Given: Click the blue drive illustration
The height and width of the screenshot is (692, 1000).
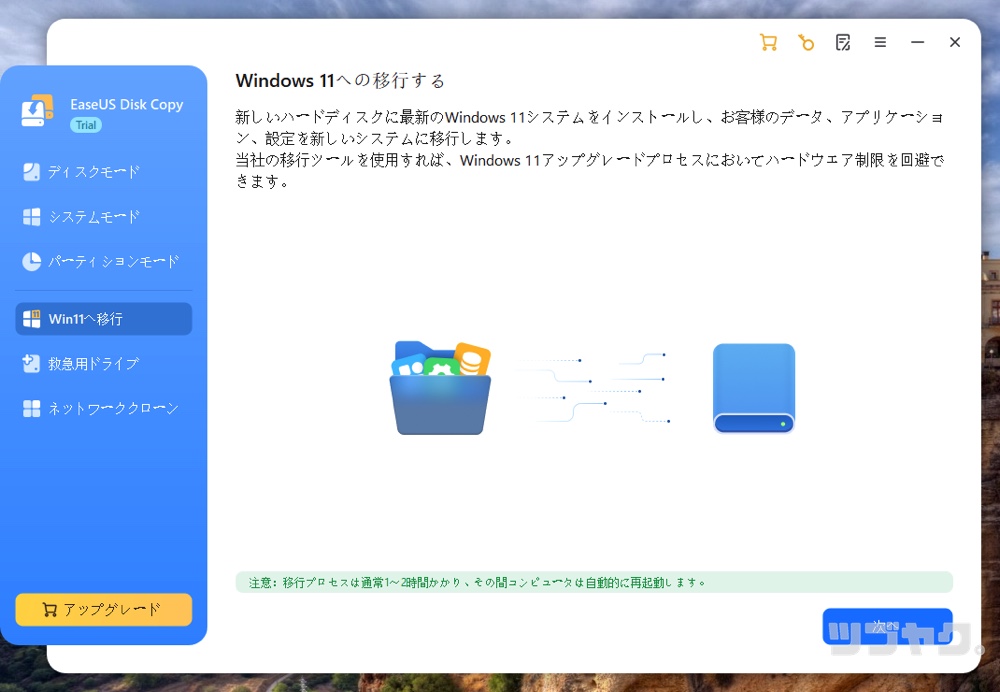Looking at the screenshot, I should 753,388.
